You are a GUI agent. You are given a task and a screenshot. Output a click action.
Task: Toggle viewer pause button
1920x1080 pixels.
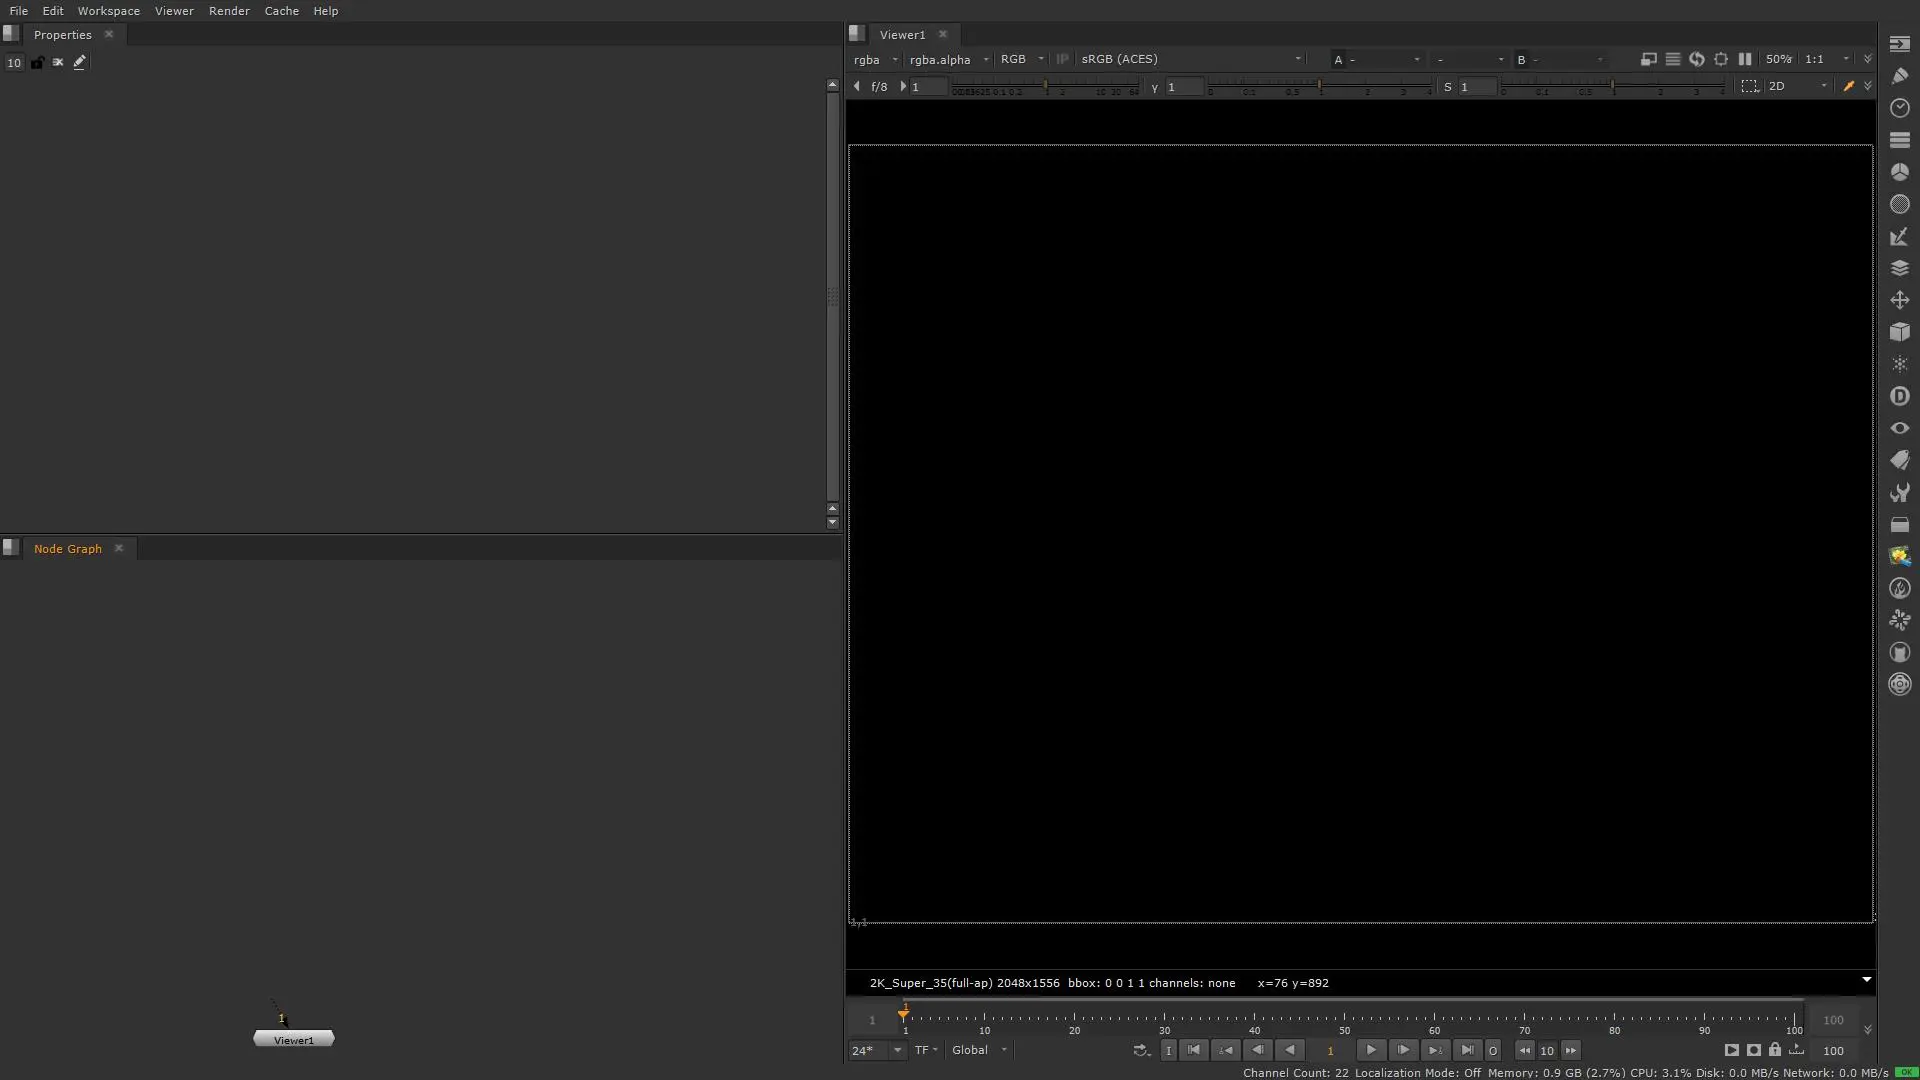[x=1745, y=59]
